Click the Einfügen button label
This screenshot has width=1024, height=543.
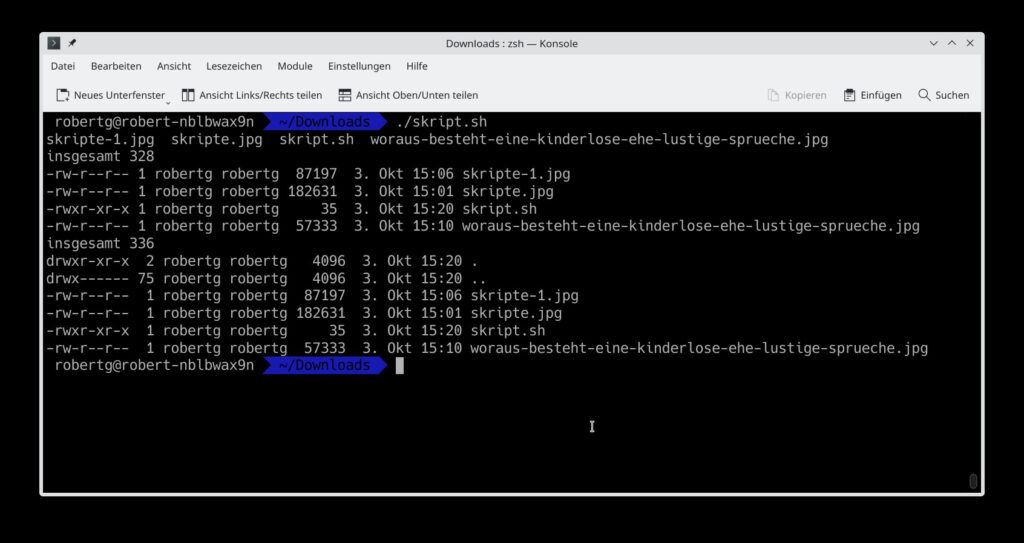pos(881,95)
